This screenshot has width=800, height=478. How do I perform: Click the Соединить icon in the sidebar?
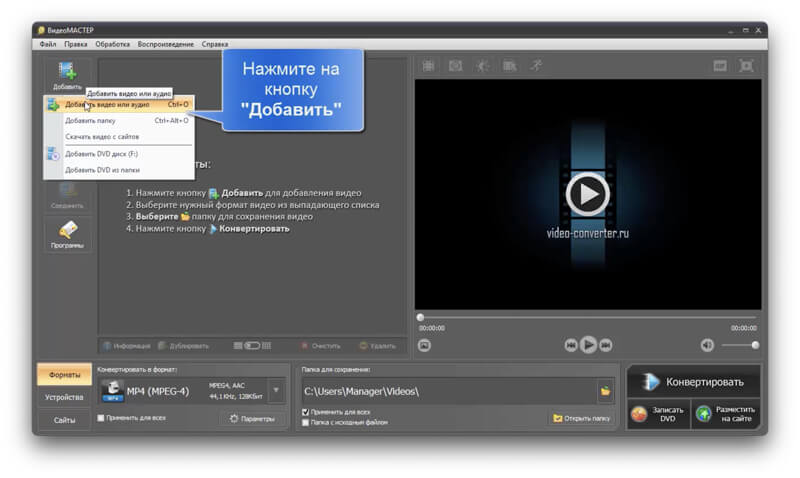point(67,196)
